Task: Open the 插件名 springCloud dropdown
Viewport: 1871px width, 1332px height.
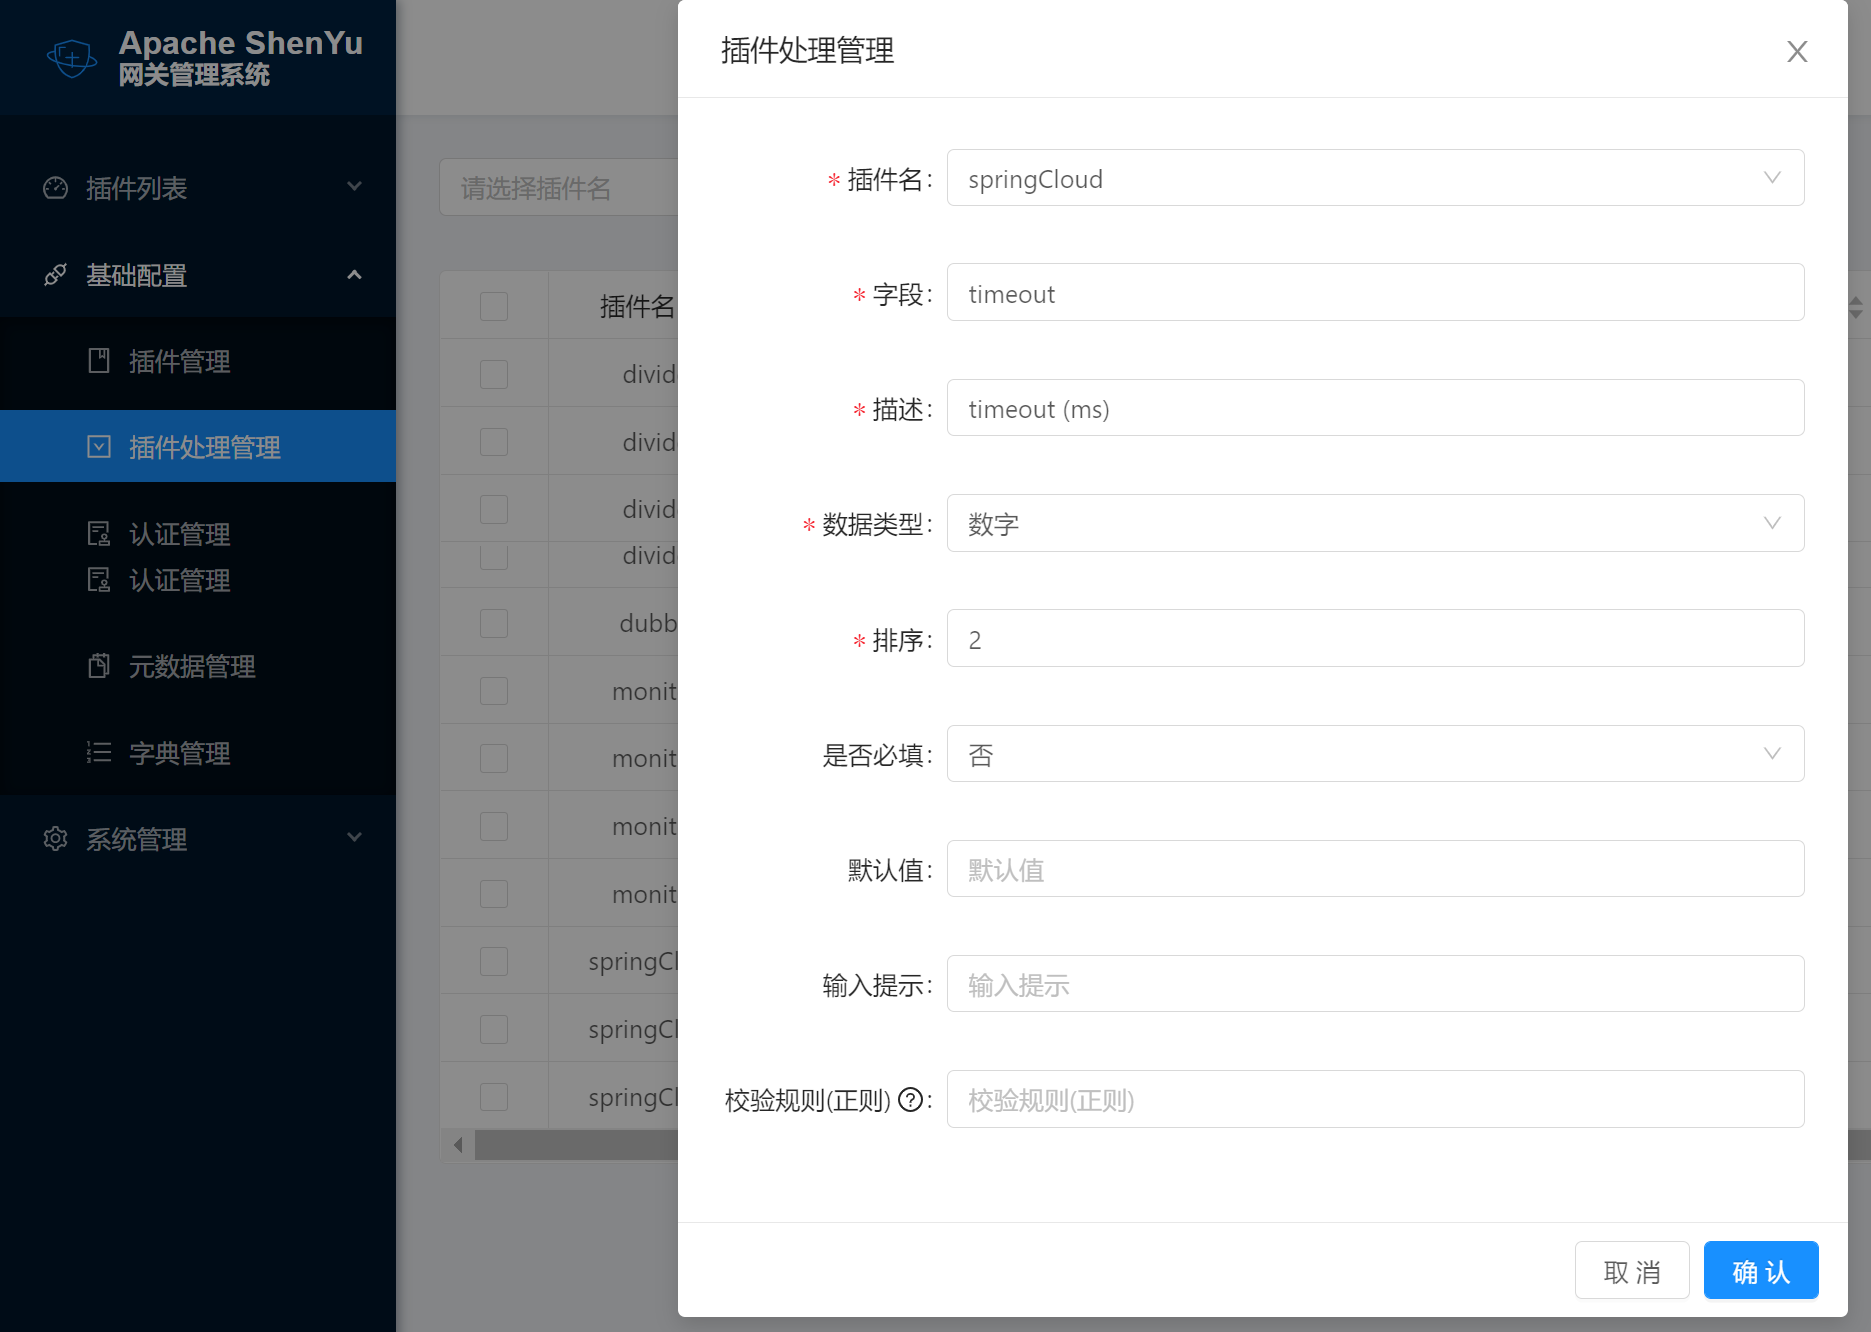Action: click(x=1375, y=178)
